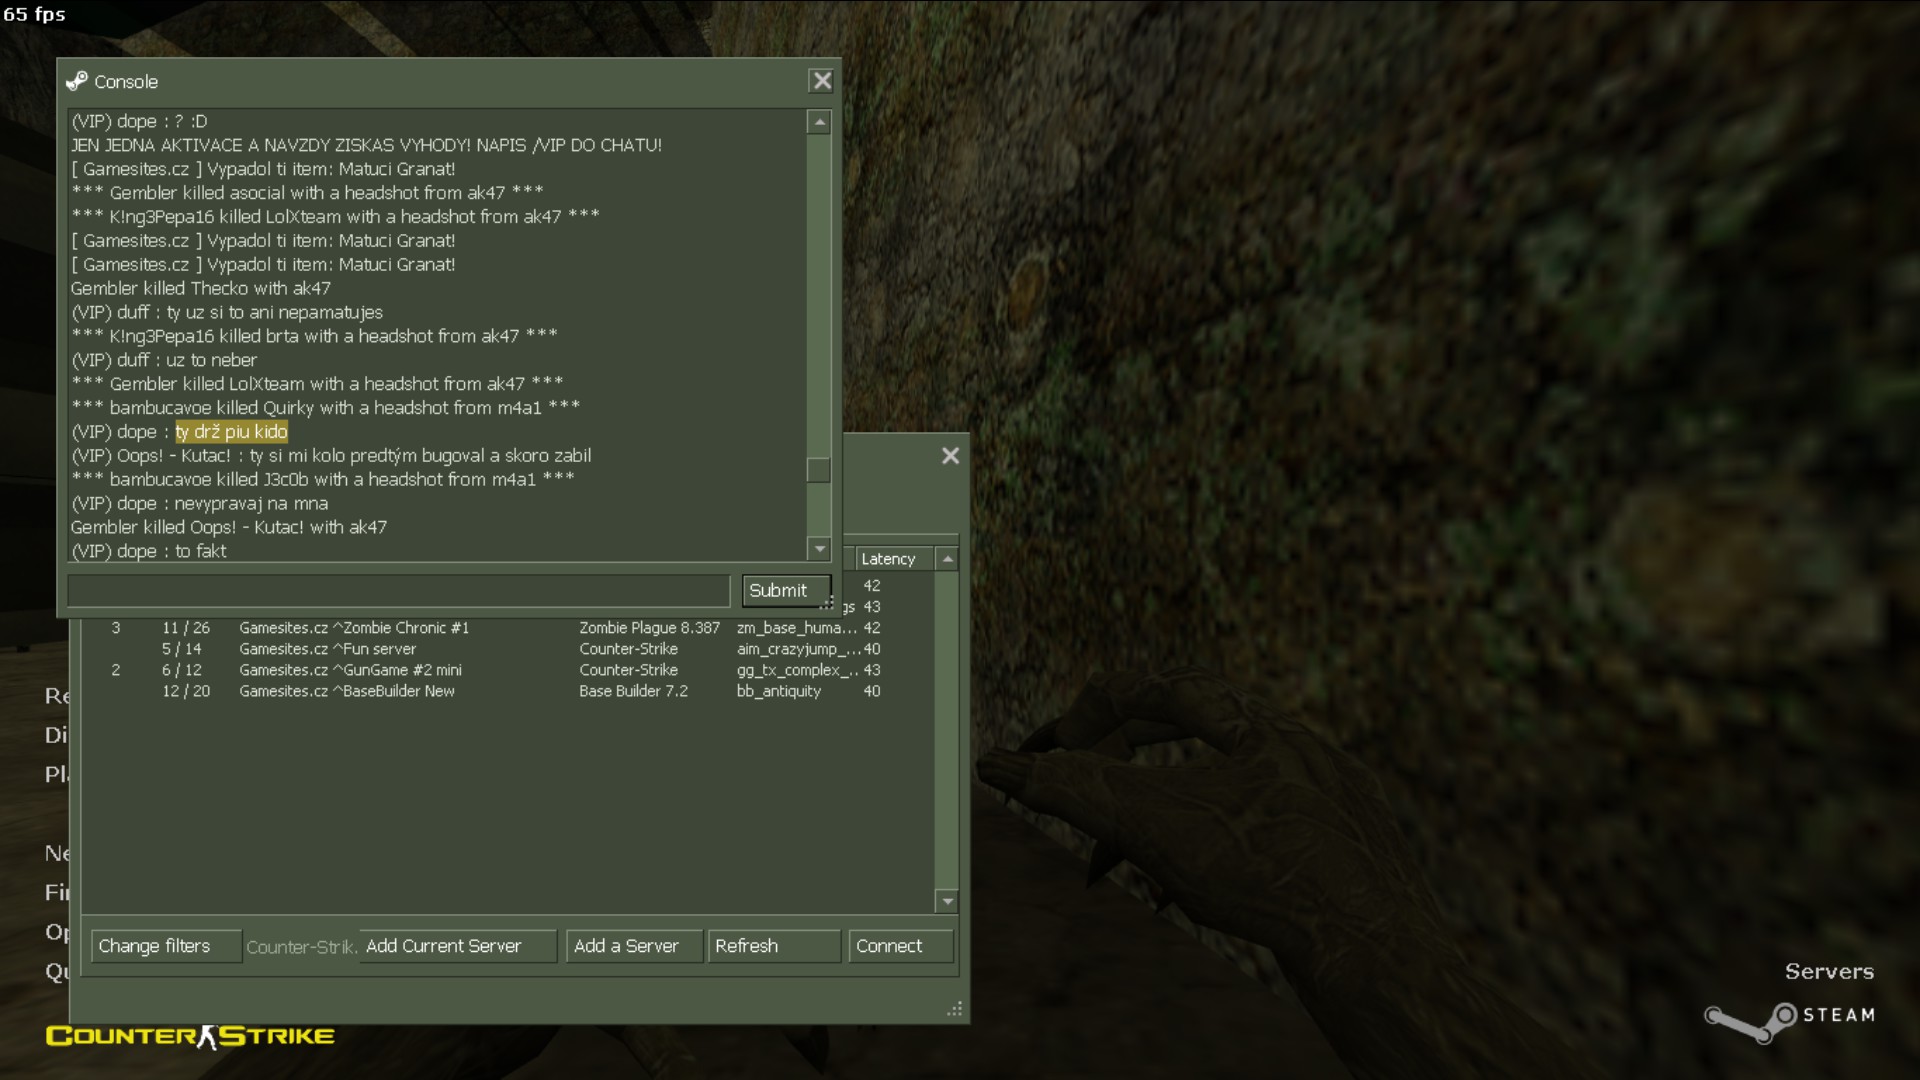
Task: Click the 65 fps counter
Action: [34, 14]
